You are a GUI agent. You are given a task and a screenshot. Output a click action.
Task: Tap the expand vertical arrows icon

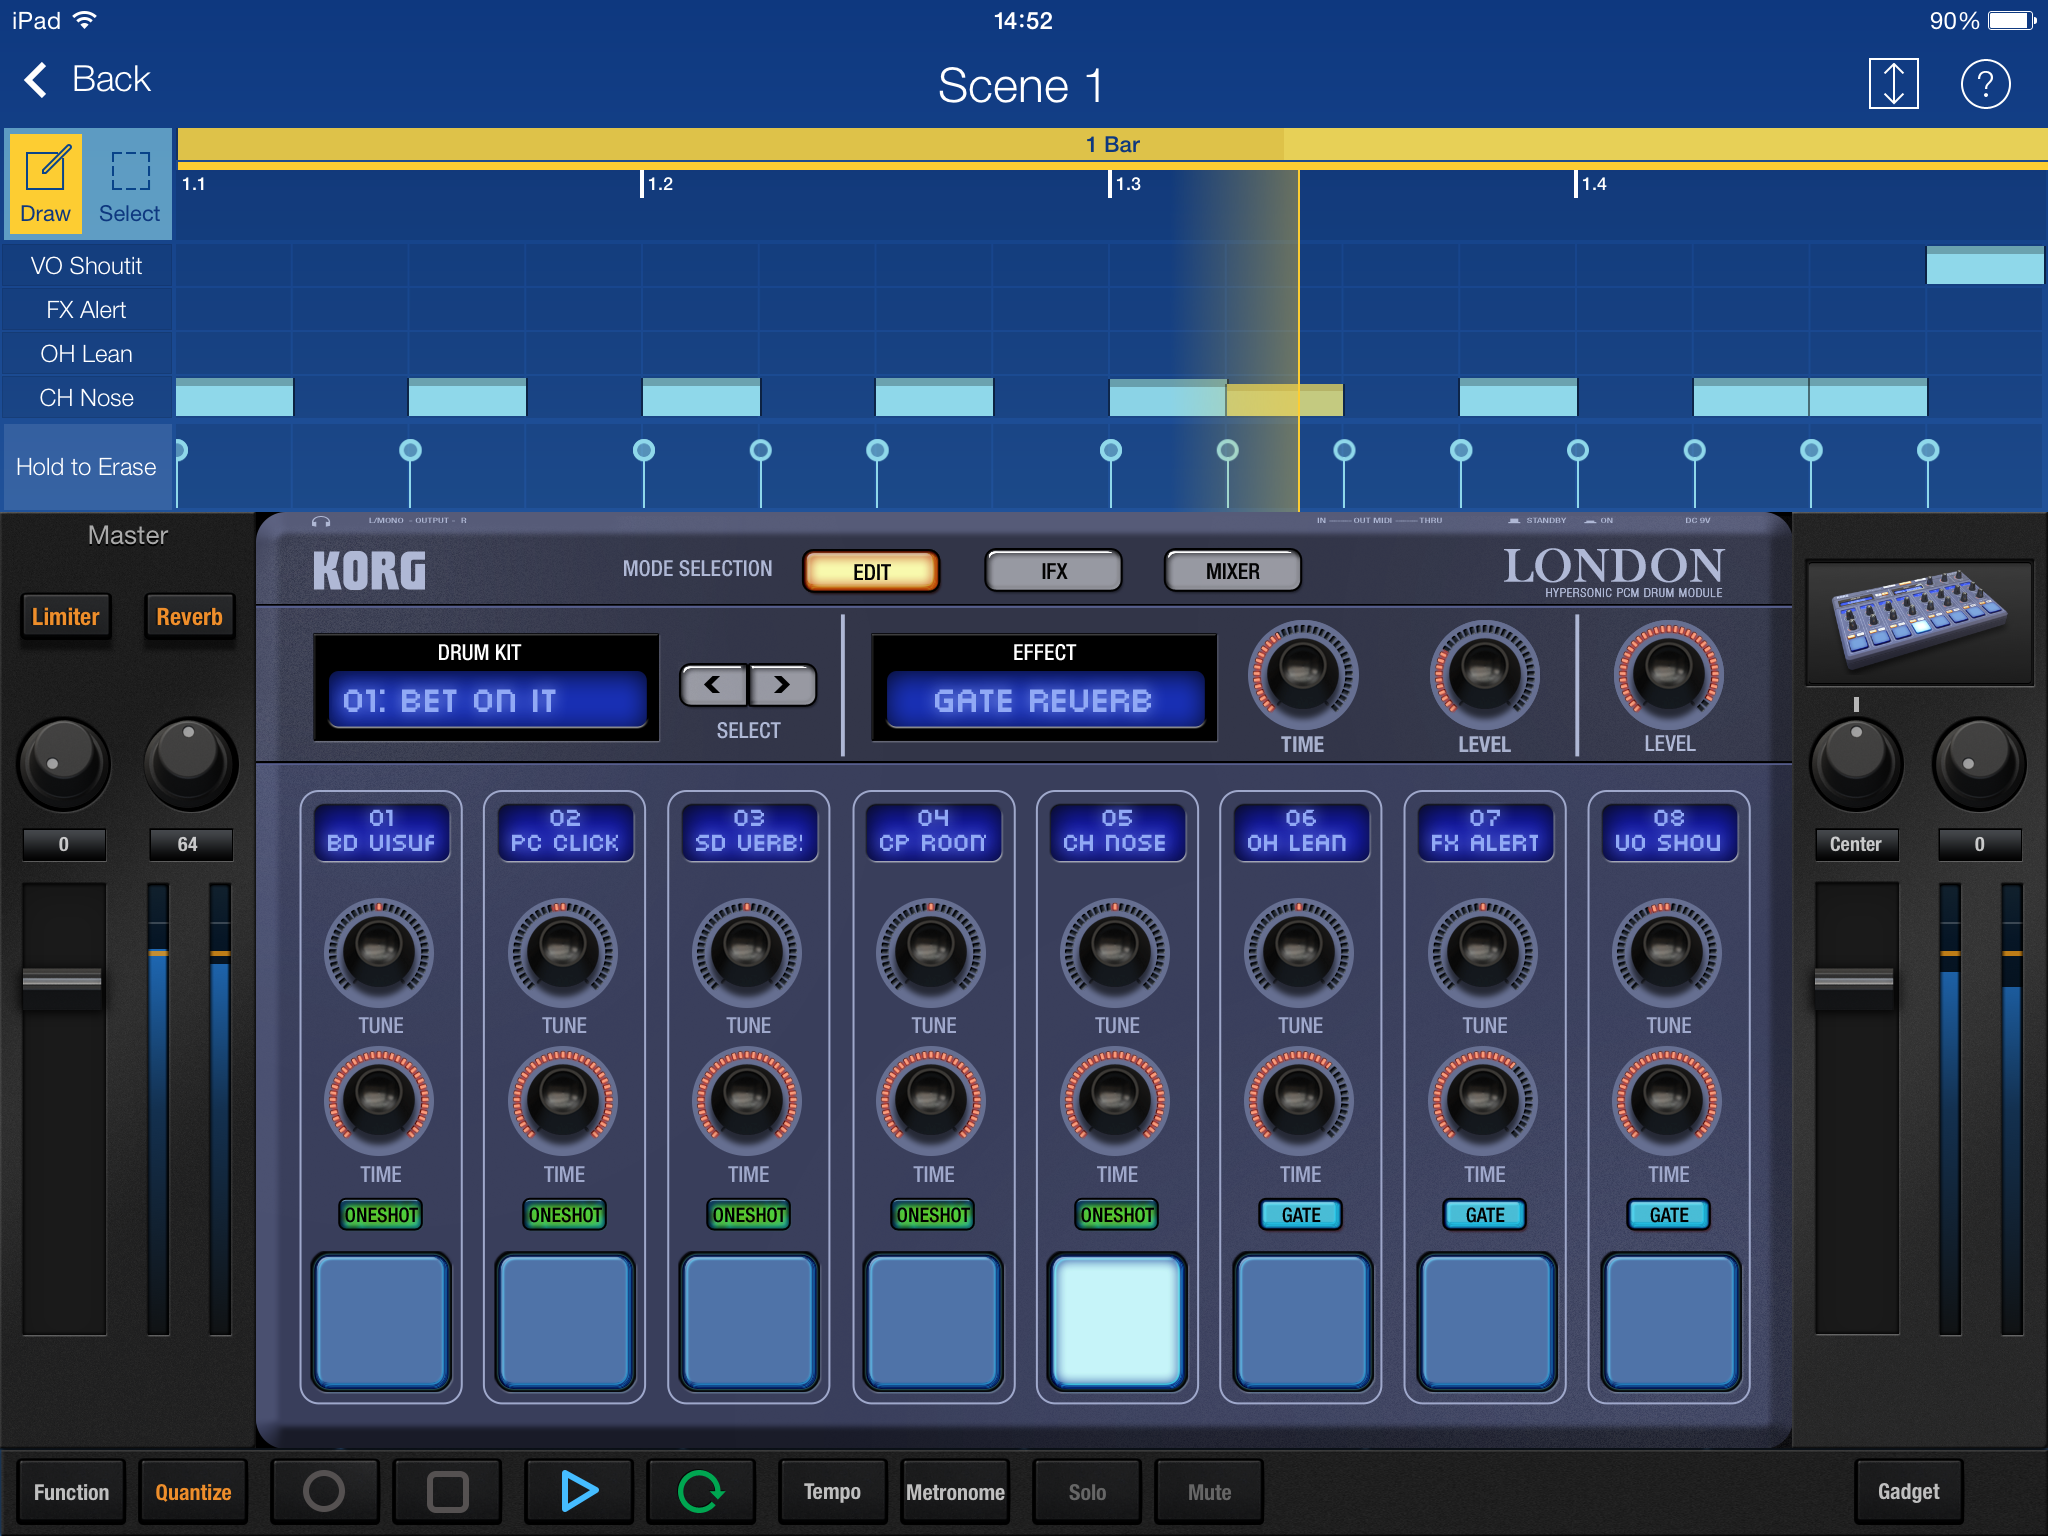click(1893, 84)
